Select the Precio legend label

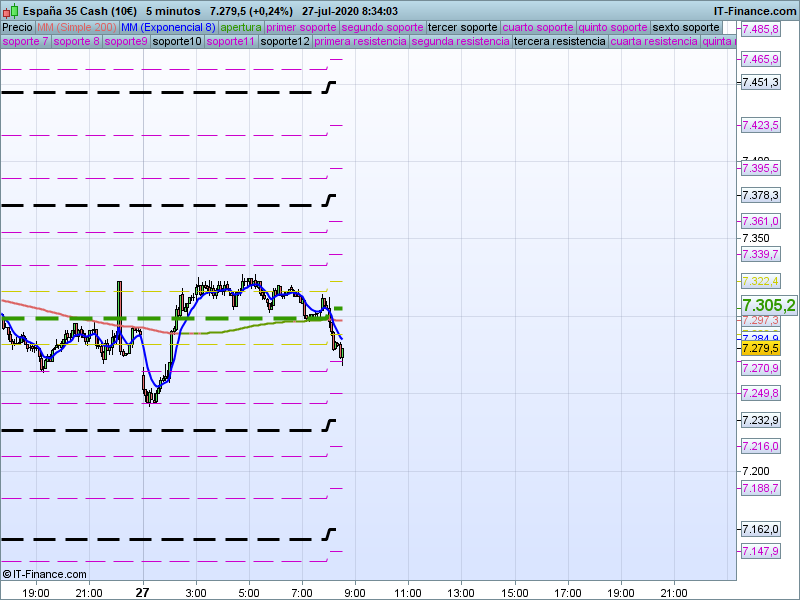pos(17,27)
